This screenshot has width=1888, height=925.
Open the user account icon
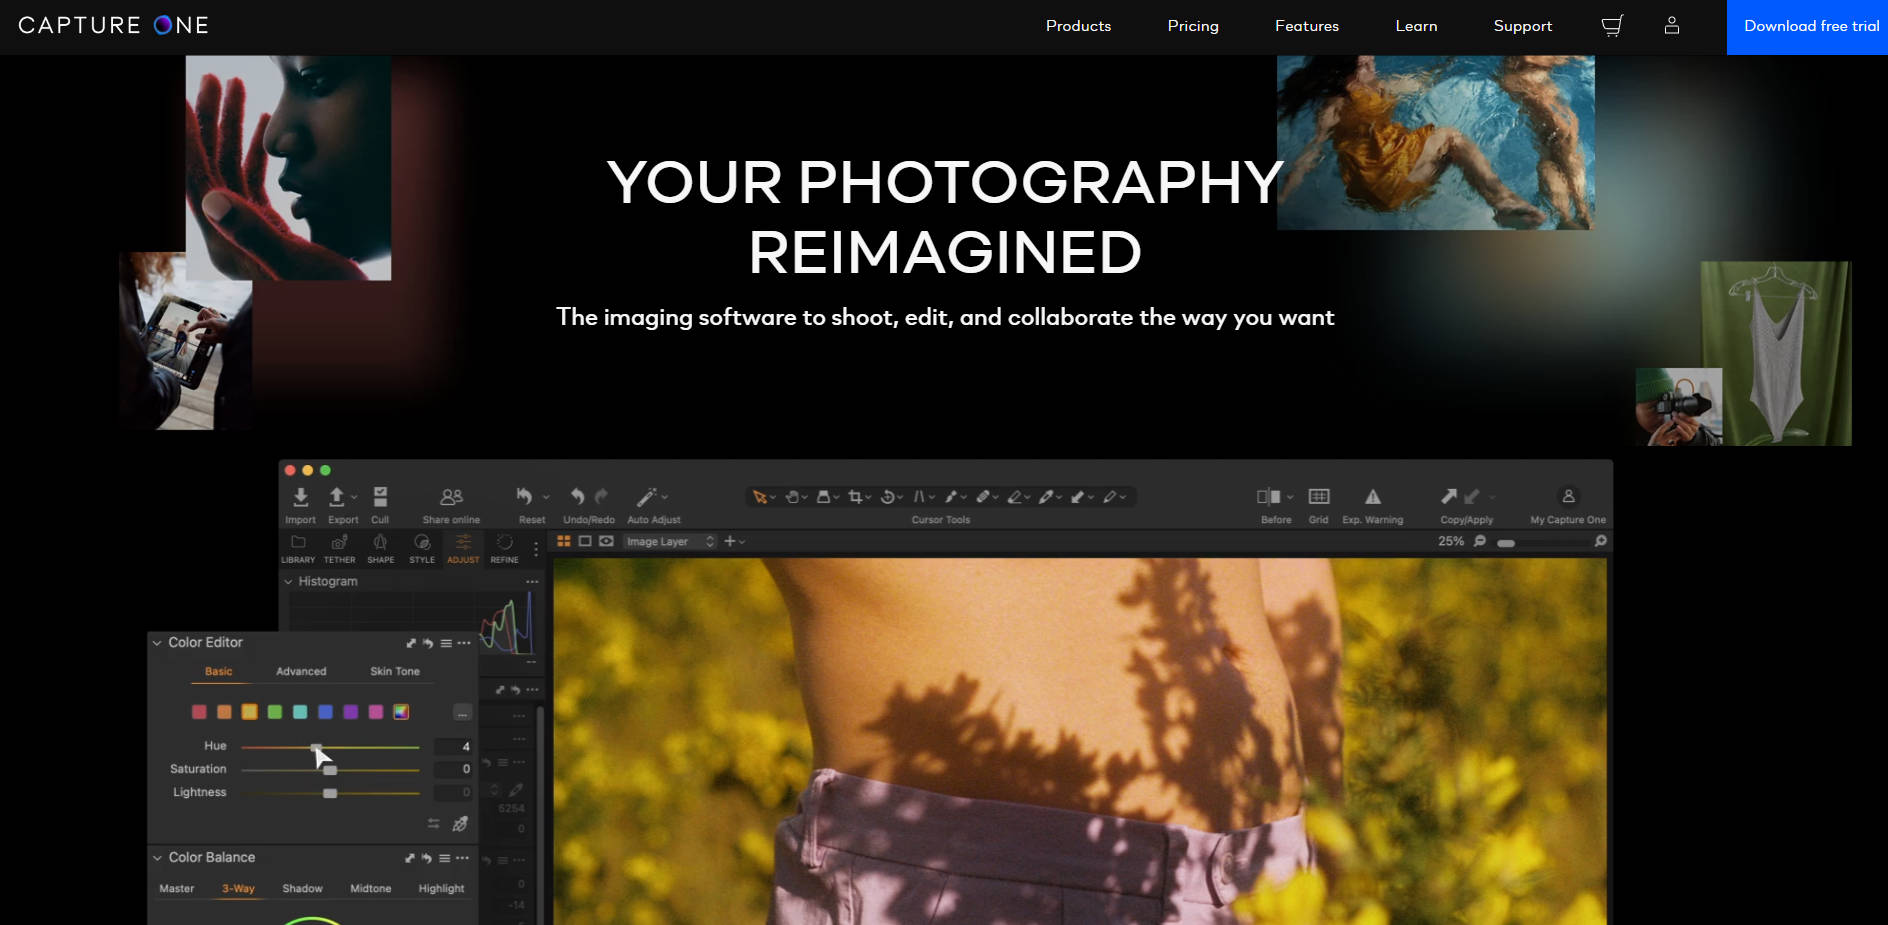[1672, 26]
